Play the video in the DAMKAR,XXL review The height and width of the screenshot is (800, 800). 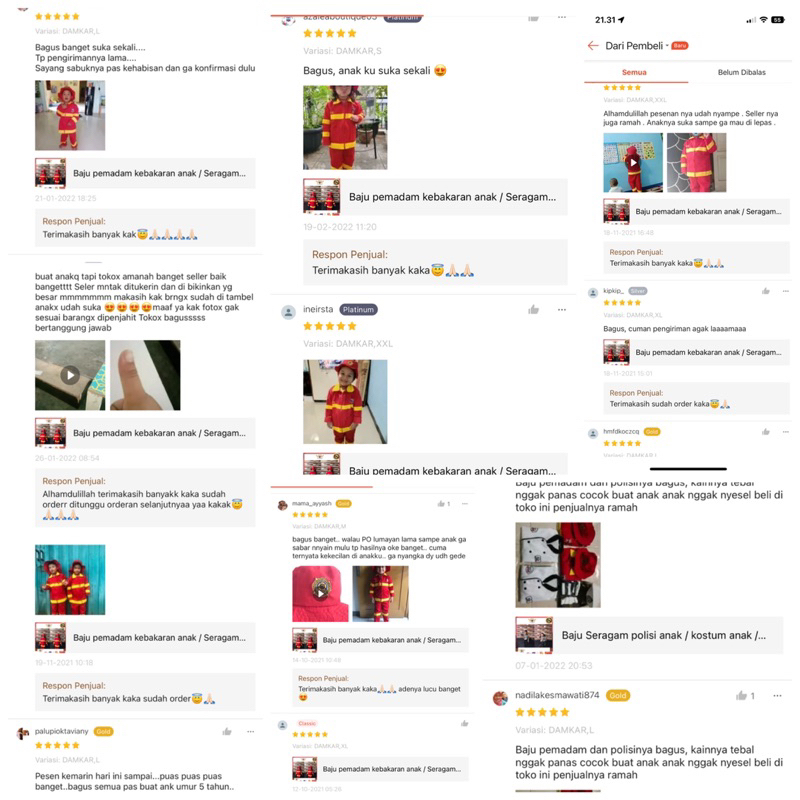pyautogui.click(x=633, y=162)
